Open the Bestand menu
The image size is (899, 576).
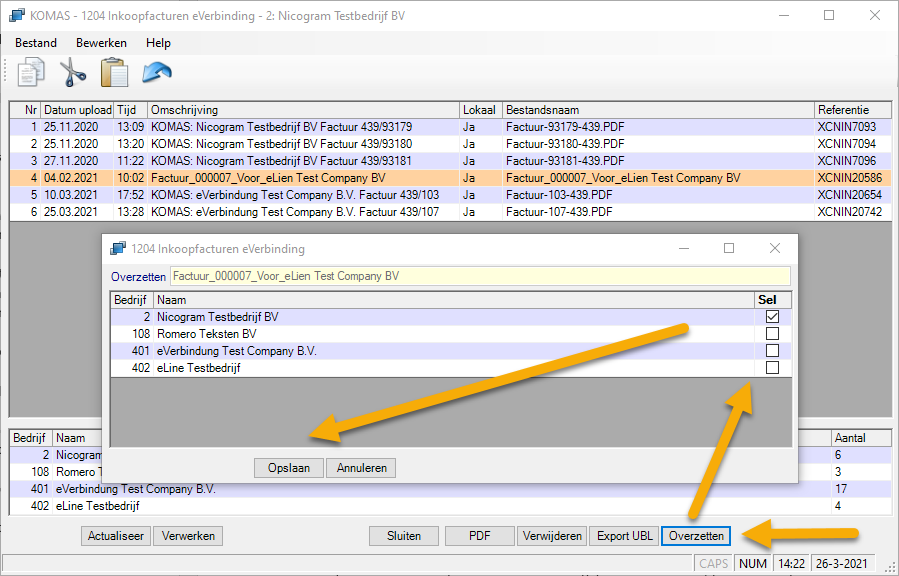(36, 43)
